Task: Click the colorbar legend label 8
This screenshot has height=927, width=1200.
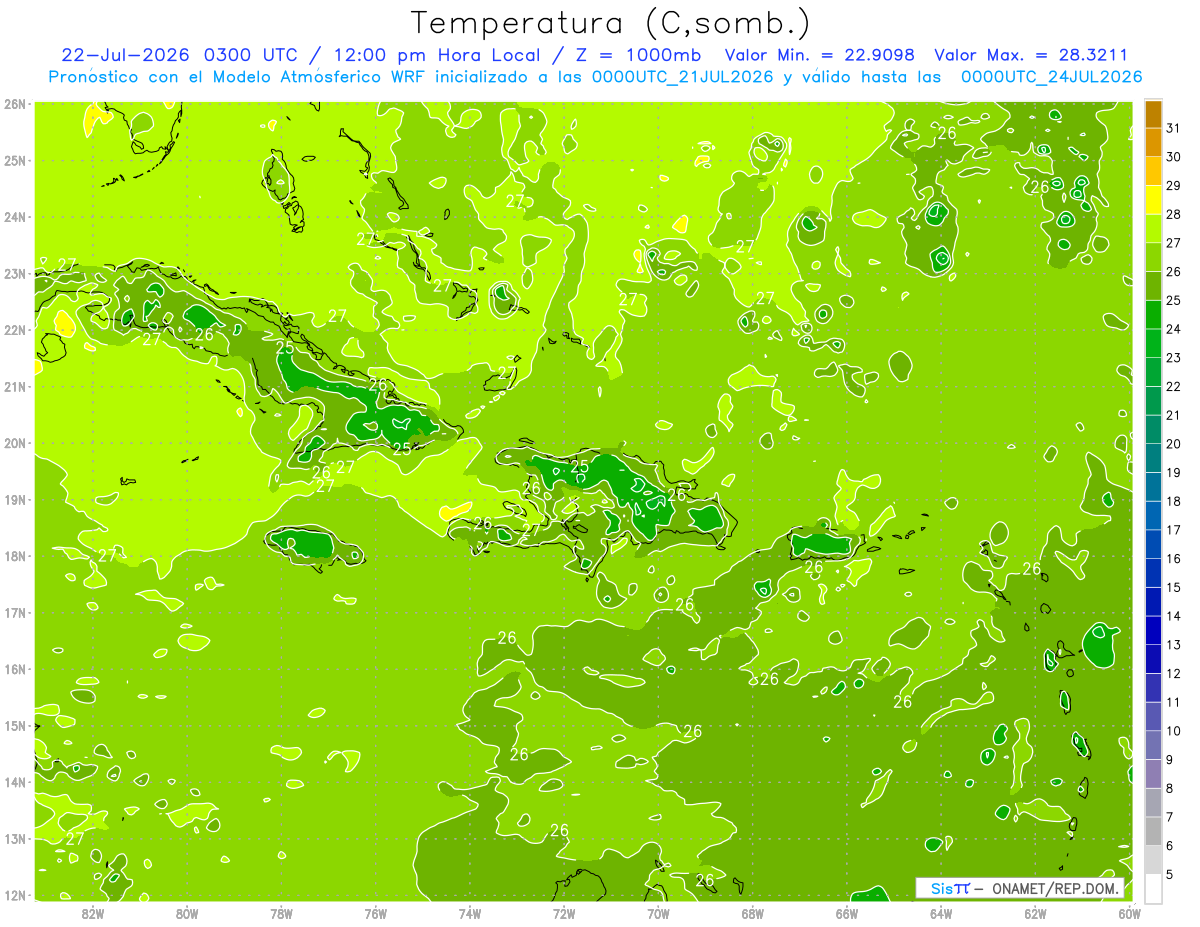Action: [x=1170, y=788]
